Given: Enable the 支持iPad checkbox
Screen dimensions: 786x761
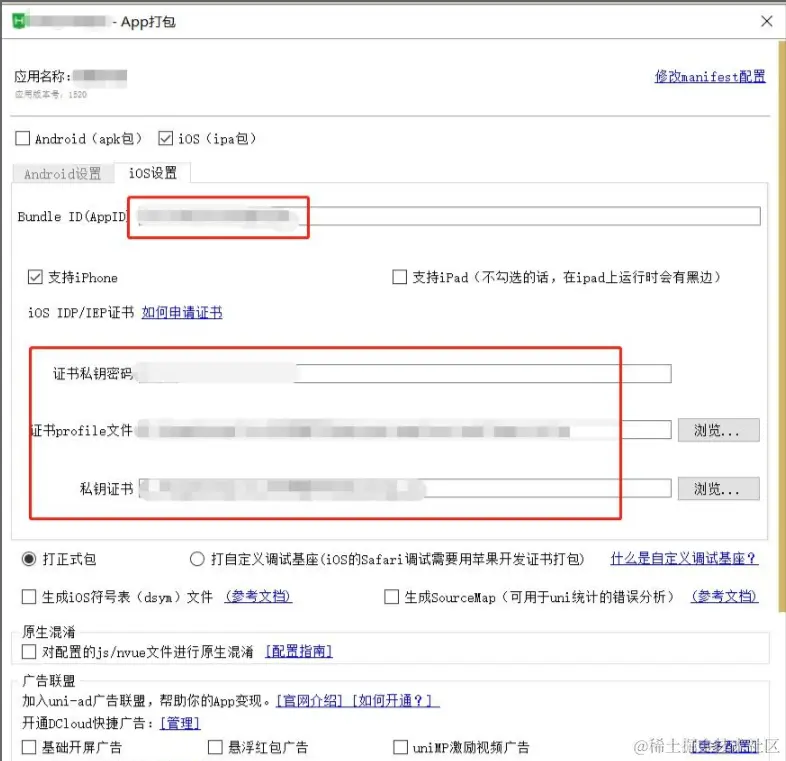Looking at the screenshot, I should 399,277.
